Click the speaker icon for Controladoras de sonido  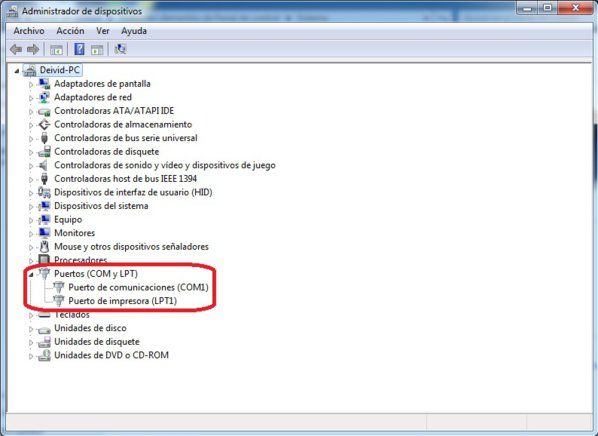43,165
